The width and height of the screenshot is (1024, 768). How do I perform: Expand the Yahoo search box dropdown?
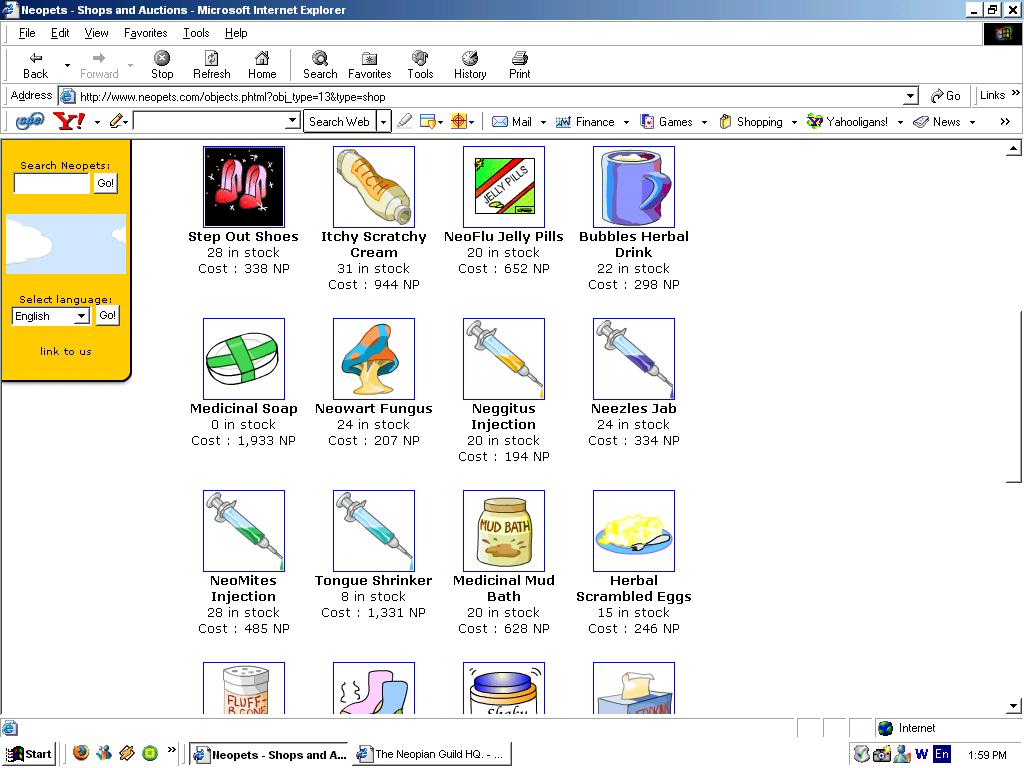click(293, 121)
